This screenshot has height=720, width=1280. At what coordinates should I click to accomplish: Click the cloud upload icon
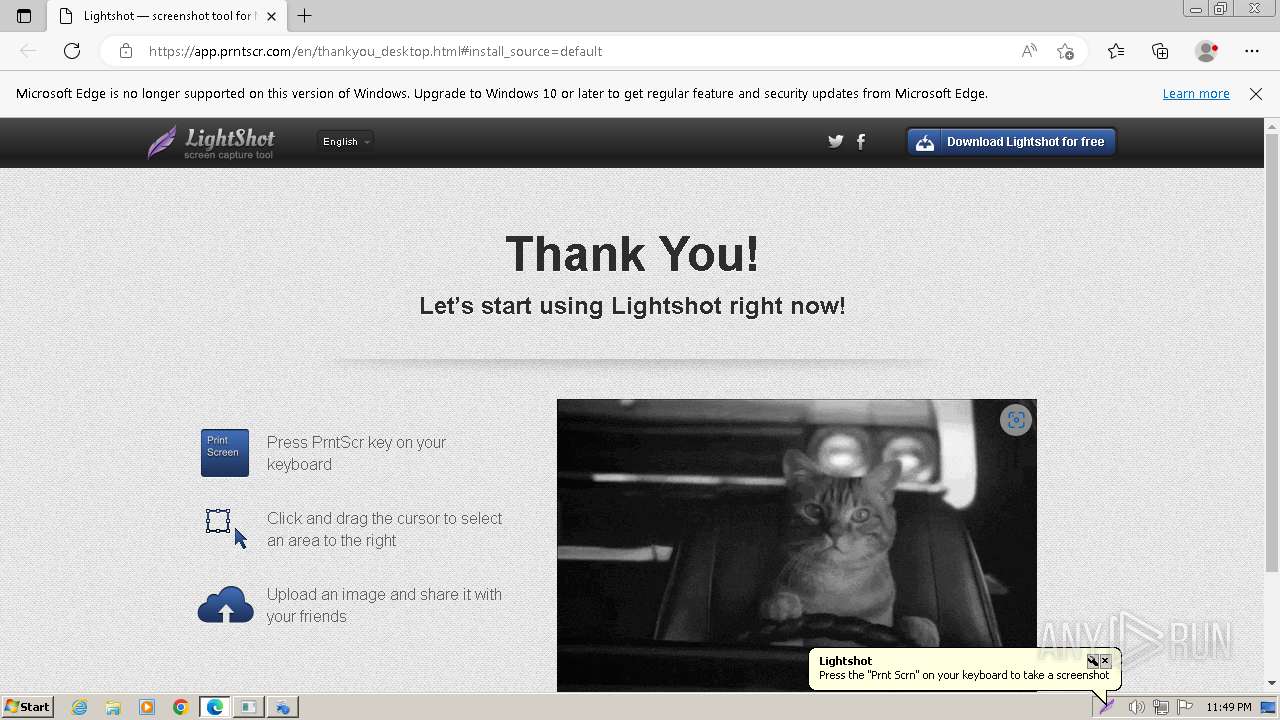coord(226,605)
